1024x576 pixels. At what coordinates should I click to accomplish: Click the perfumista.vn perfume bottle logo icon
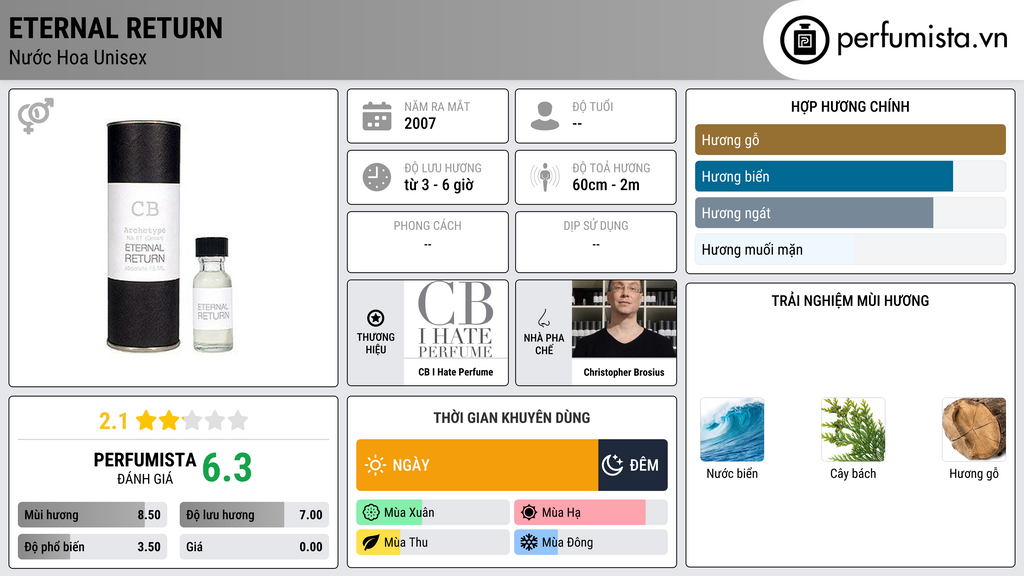click(x=804, y=40)
